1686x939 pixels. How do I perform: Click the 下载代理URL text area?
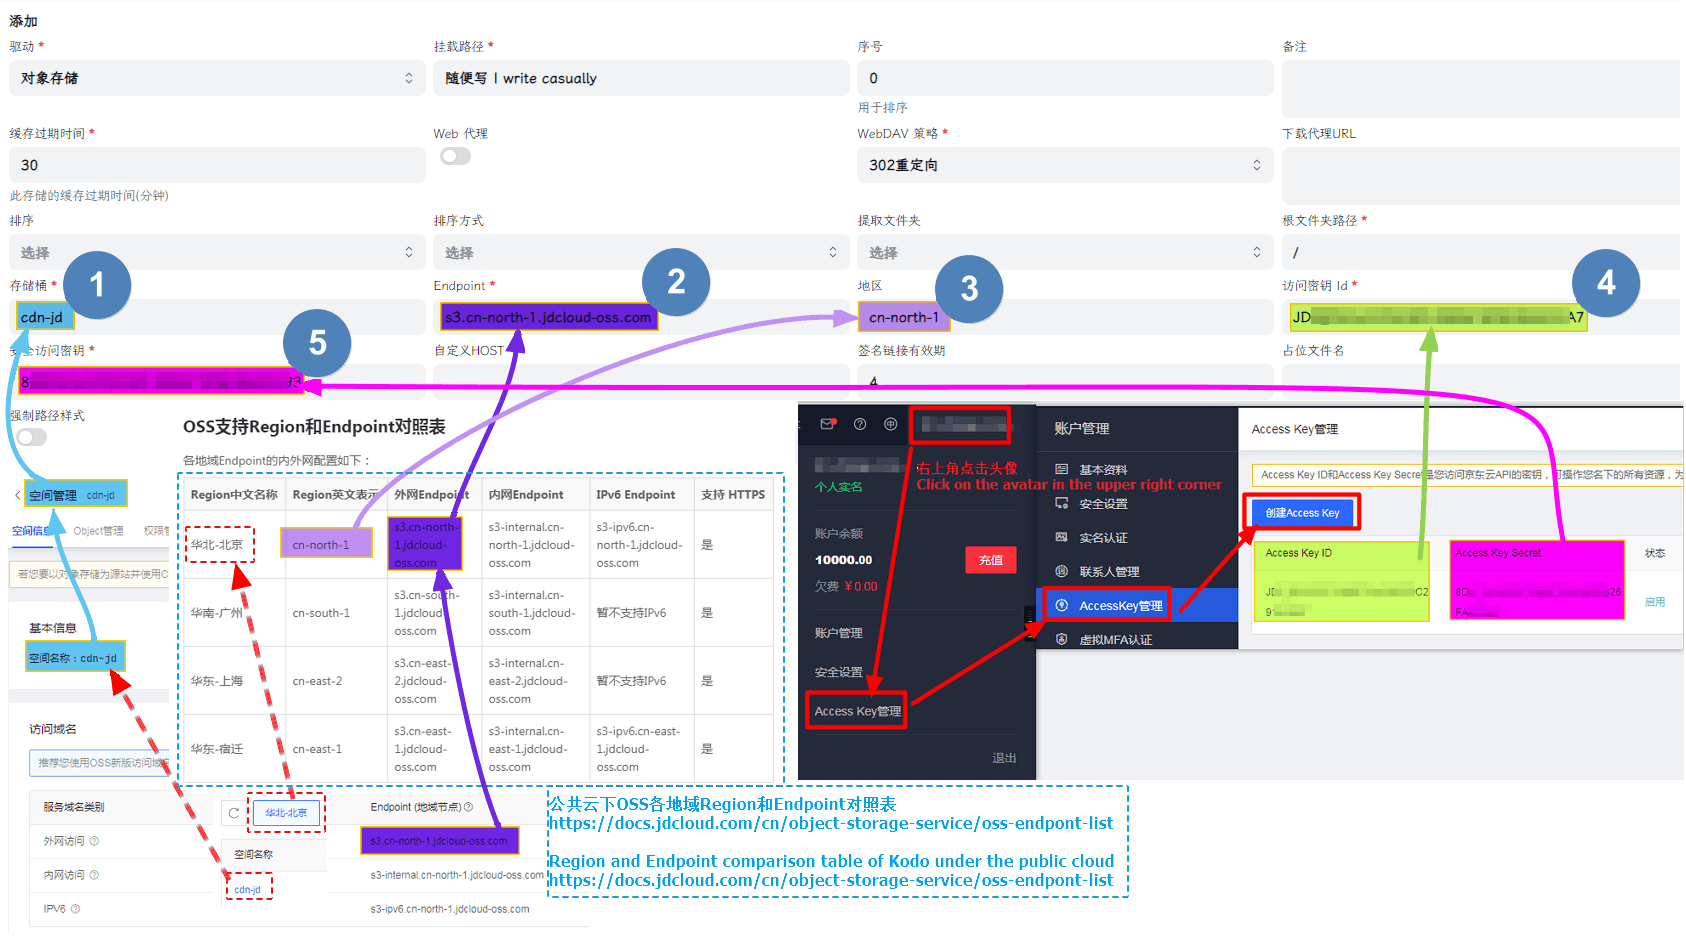click(1481, 176)
